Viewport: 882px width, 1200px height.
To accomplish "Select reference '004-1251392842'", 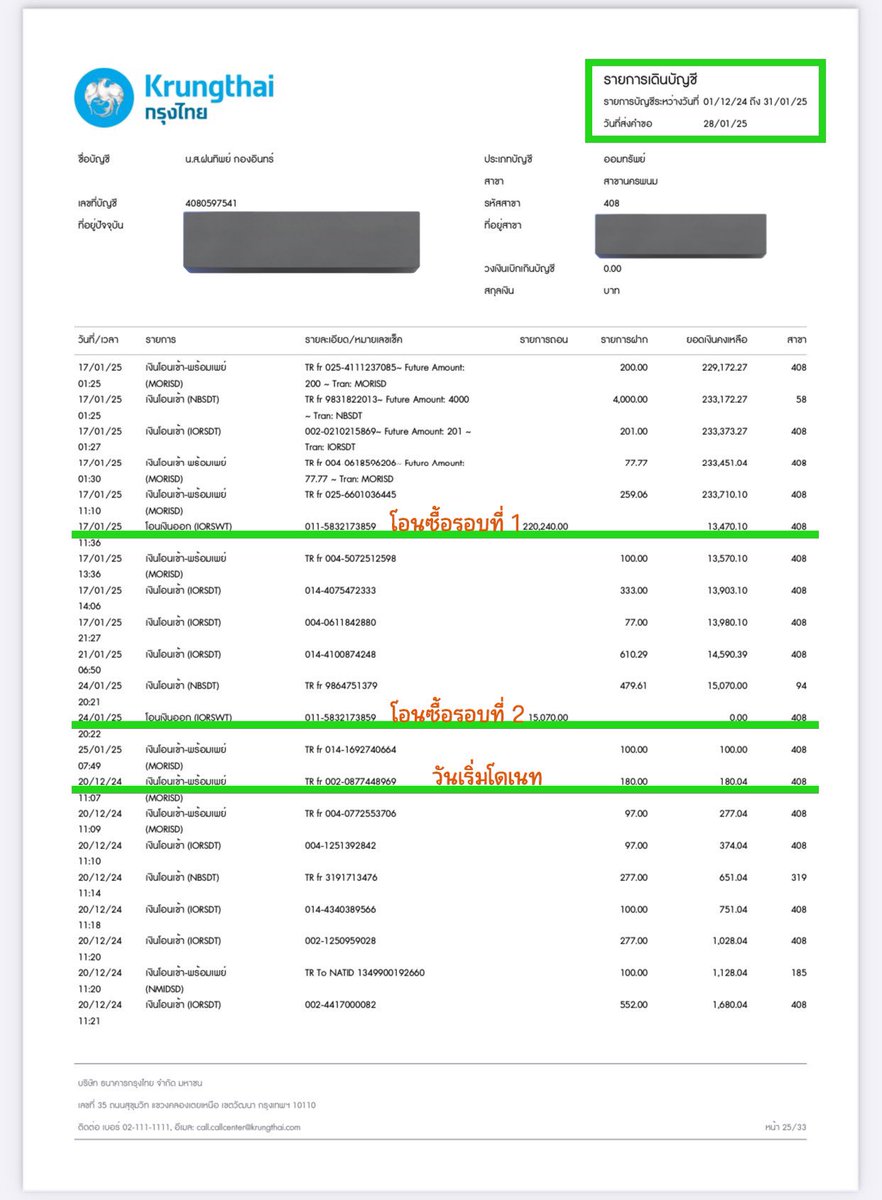I will click(x=340, y=845).
